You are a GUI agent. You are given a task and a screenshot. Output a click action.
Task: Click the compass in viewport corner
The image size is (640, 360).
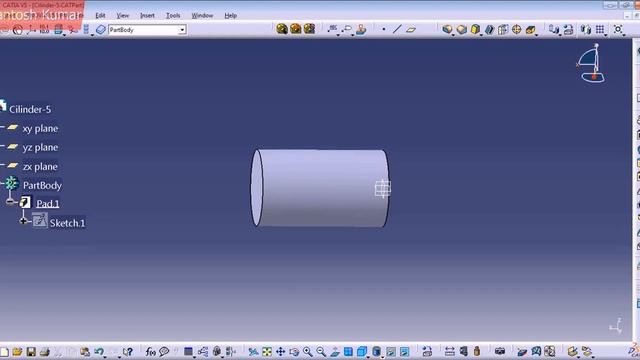pyautogui.click(x=591, y=63)
